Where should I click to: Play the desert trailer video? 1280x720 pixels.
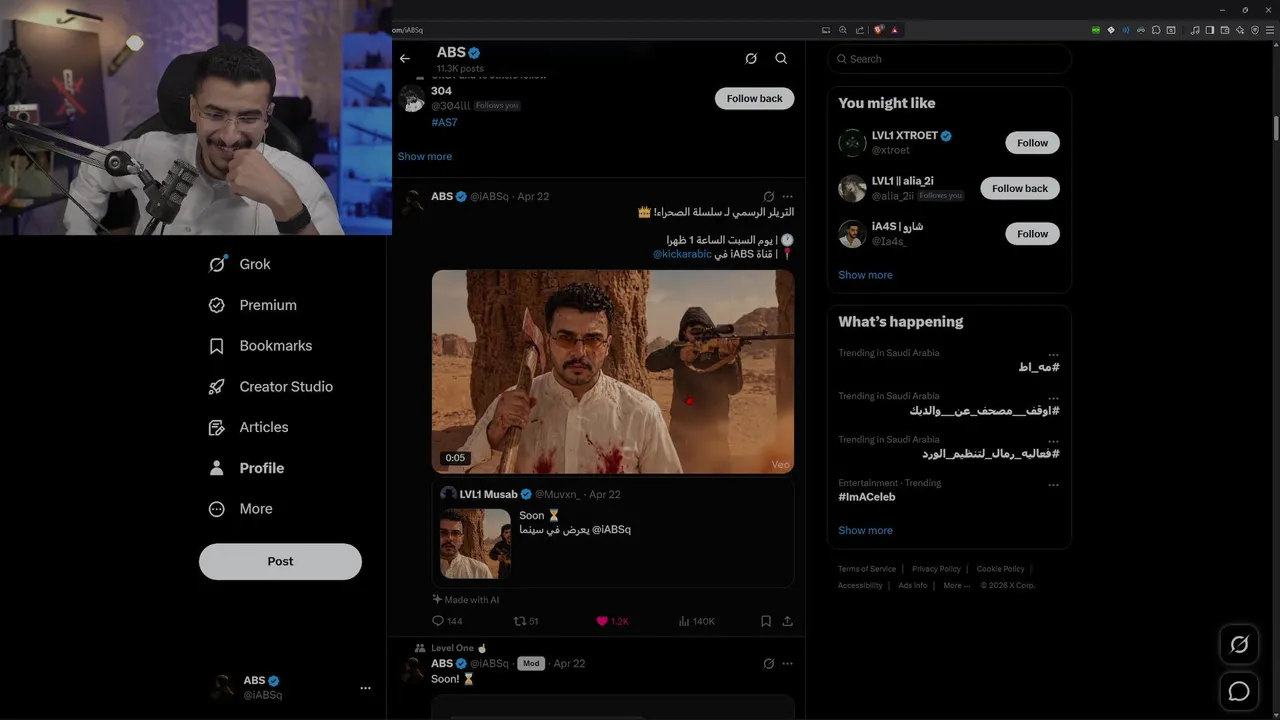pos(613,371)
